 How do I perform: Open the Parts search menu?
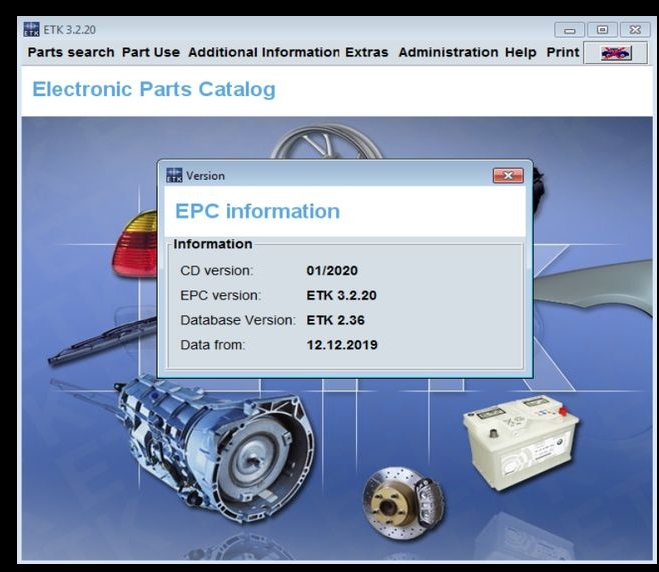pyautogui.click(x=71, y=53)
